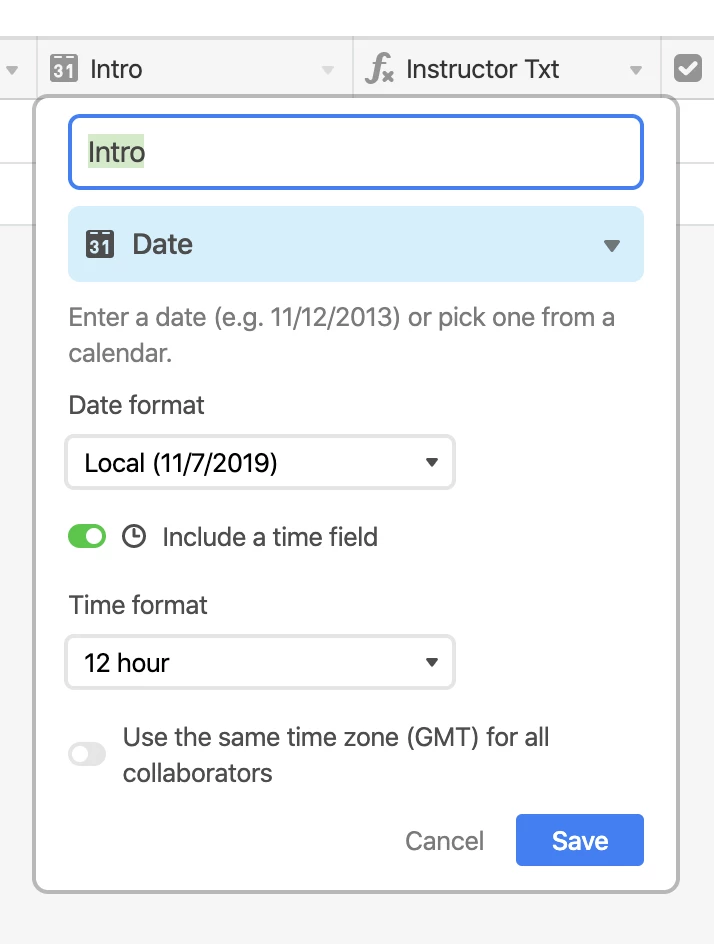The width and height of the screenshot is (714, 944).
Task: Click the checkbox field icon in rightmost column header
Action: (x=687, y=70)
